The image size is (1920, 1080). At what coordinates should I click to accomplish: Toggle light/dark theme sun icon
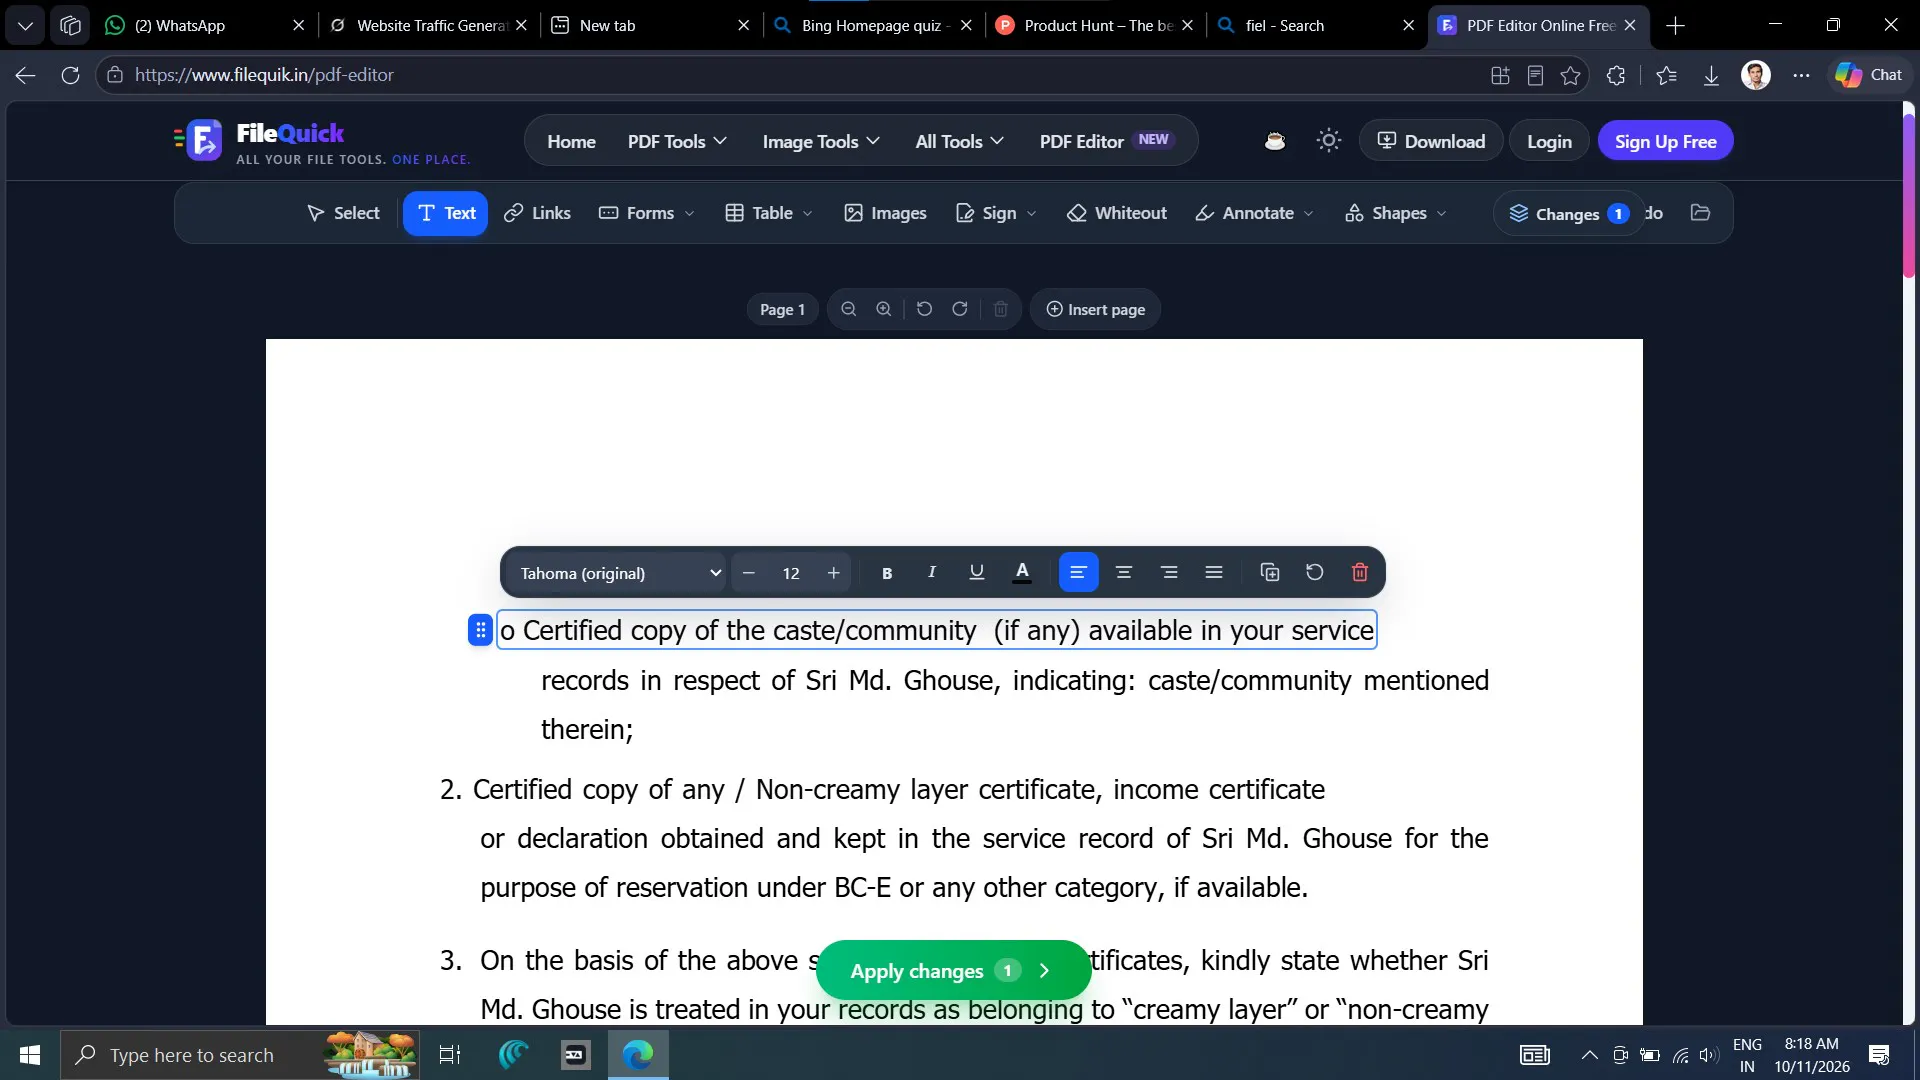(x=1328, y=141)
